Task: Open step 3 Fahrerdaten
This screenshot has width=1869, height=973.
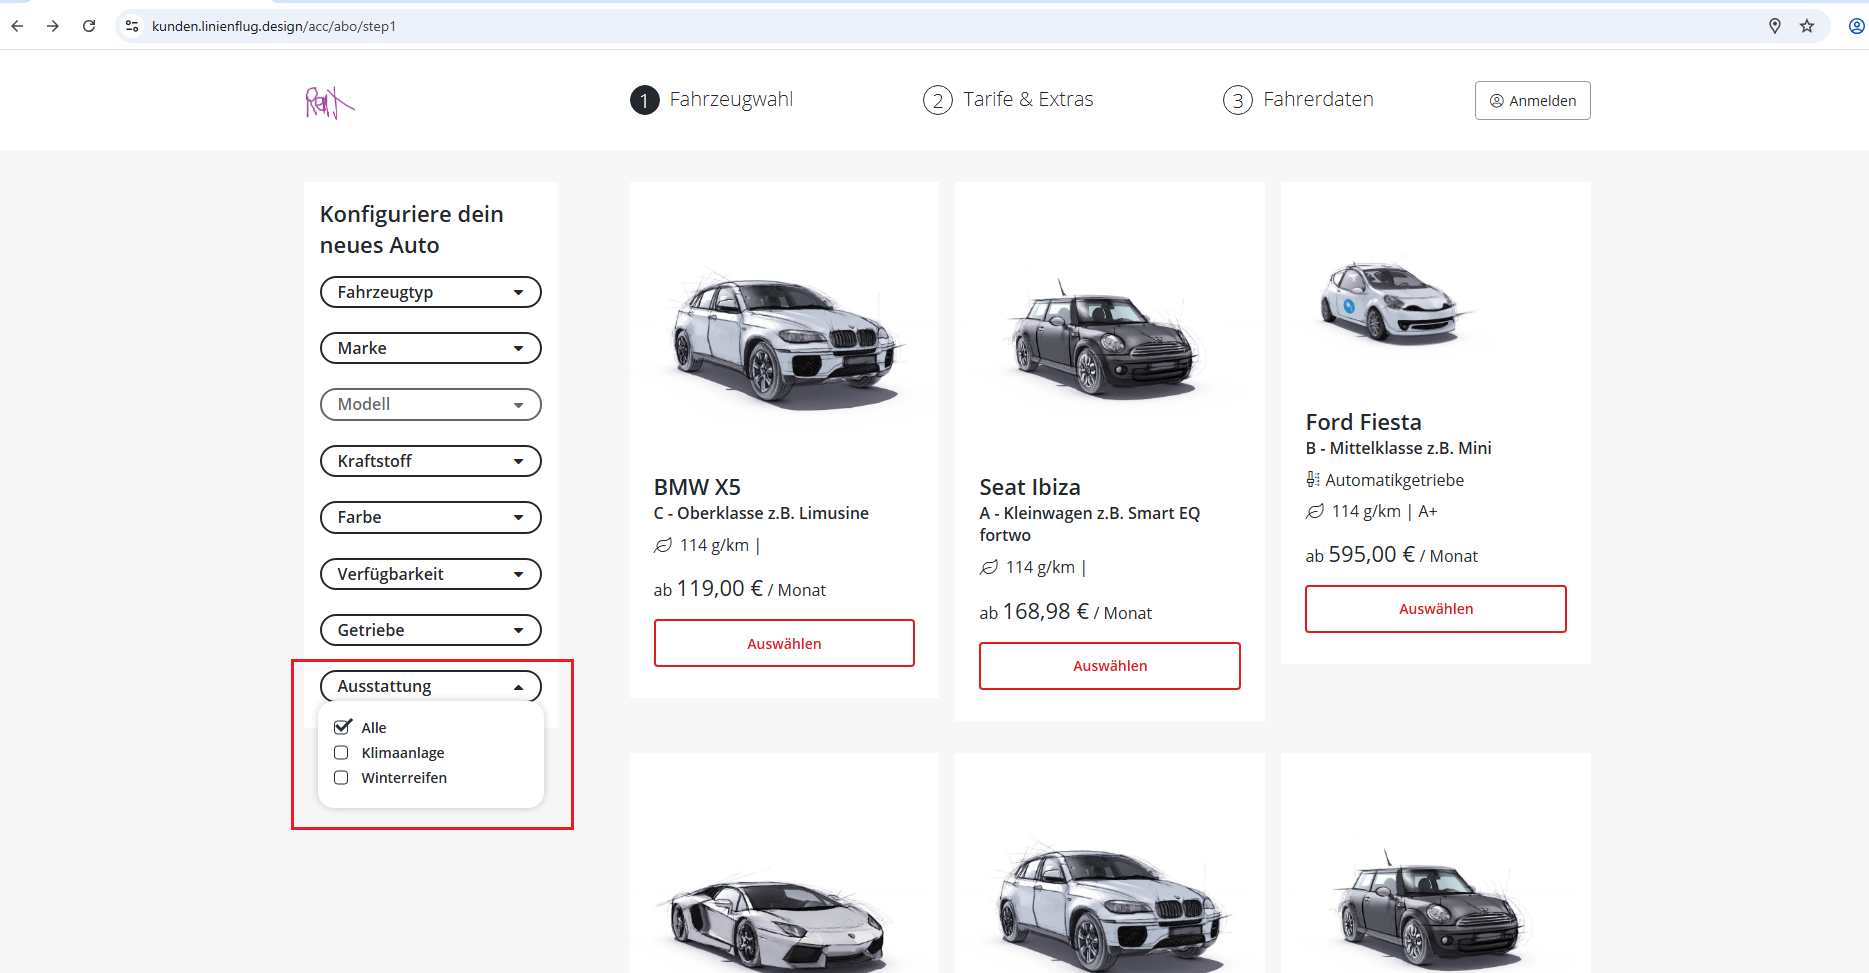Action: (x=1298, y=100)
